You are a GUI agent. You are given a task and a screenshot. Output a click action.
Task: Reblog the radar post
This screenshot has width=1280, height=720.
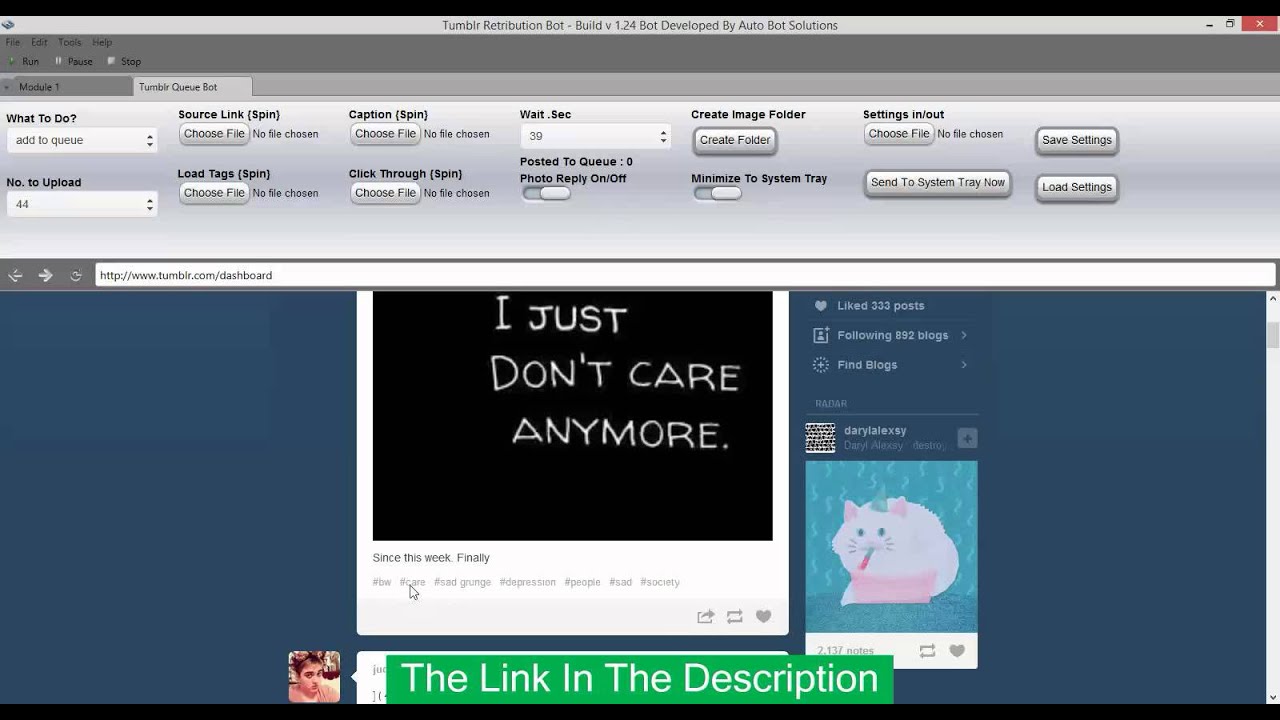coord(927,651)
